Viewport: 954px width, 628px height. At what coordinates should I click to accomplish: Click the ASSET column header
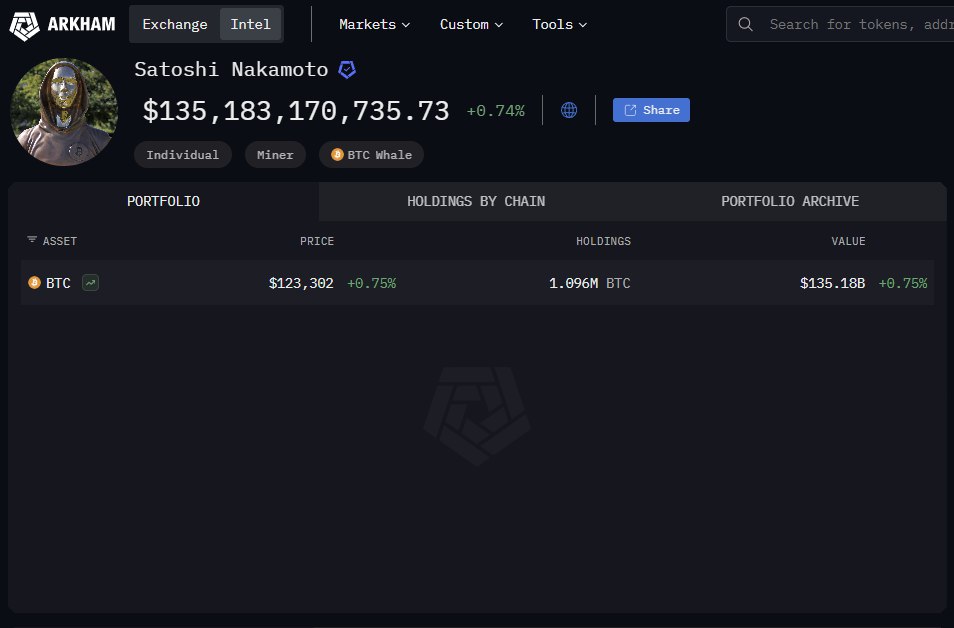coord(60,241)
